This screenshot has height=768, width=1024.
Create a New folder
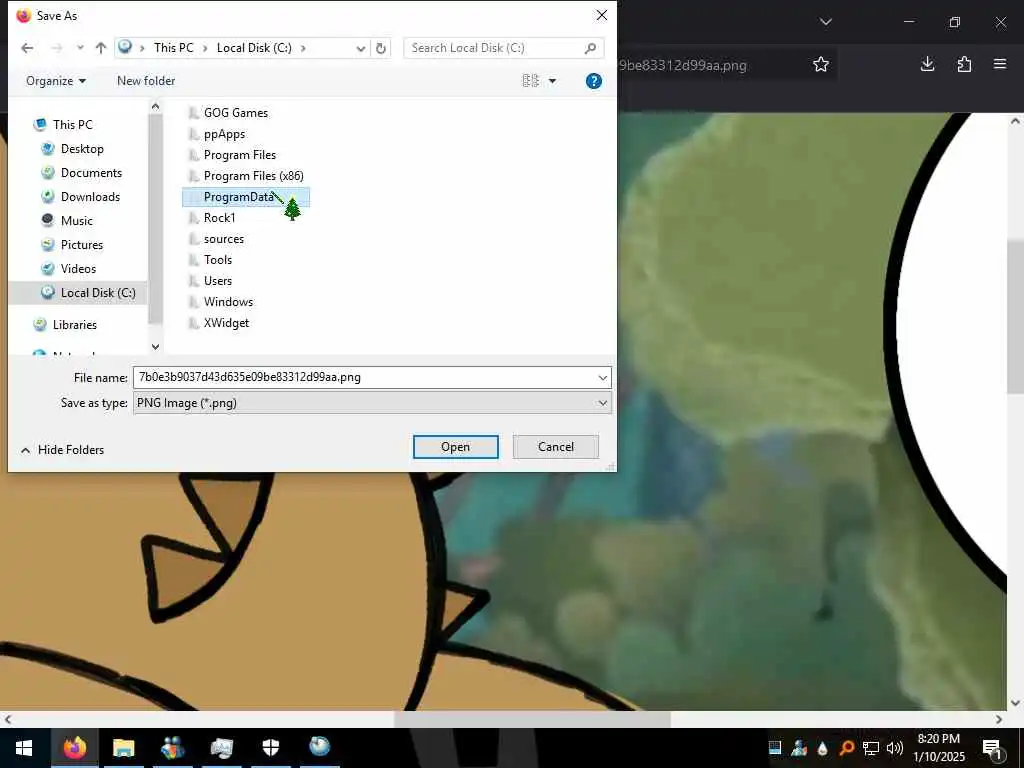pyautogui.click(x=146, y=81)
